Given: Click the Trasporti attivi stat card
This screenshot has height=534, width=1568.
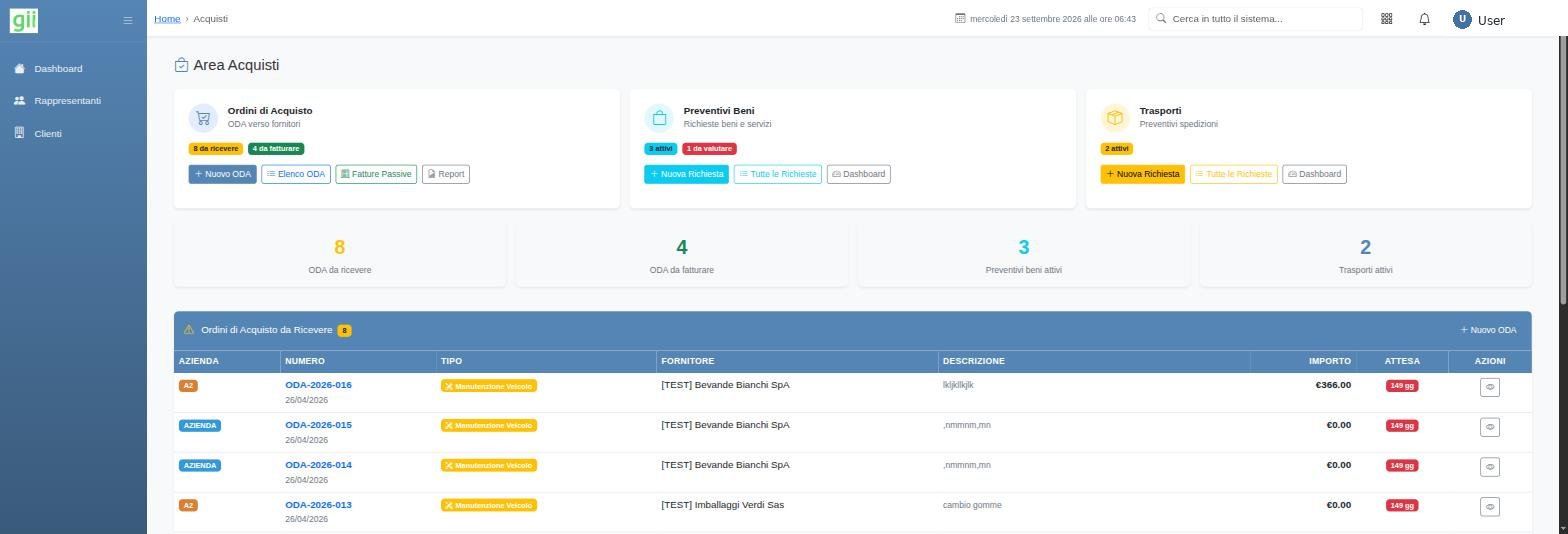Looking at the screenshot, I should [x=1366, y=255].
